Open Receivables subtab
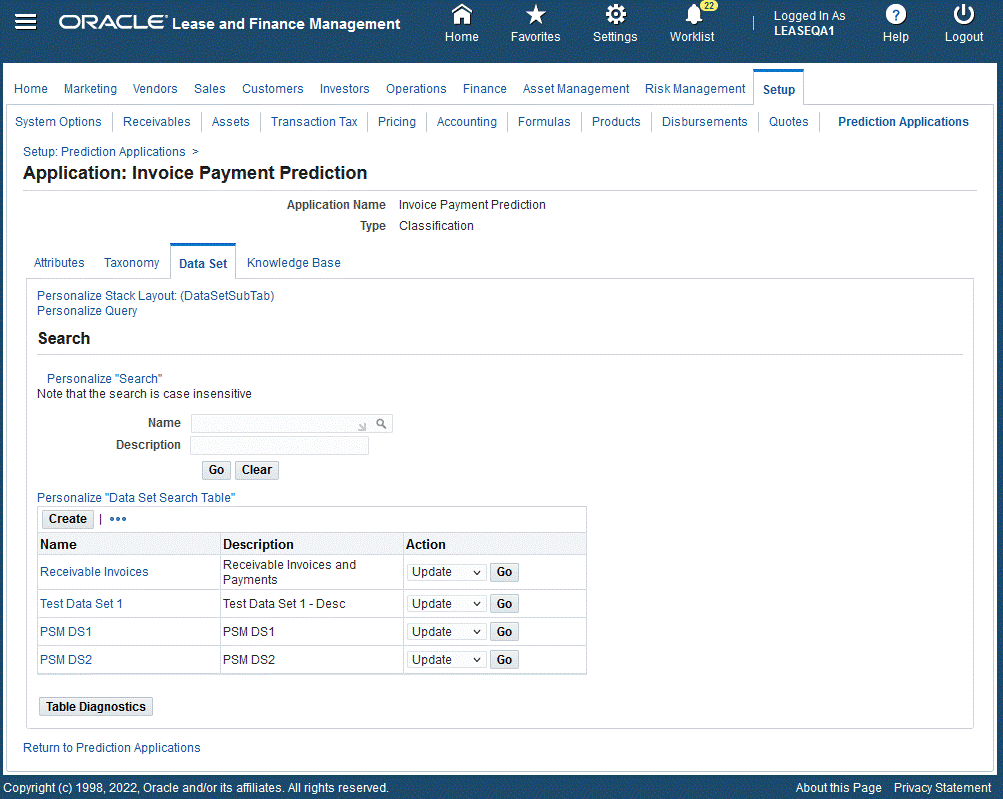The width and height of the screenshot is (1003, 799). click(157, 122)
